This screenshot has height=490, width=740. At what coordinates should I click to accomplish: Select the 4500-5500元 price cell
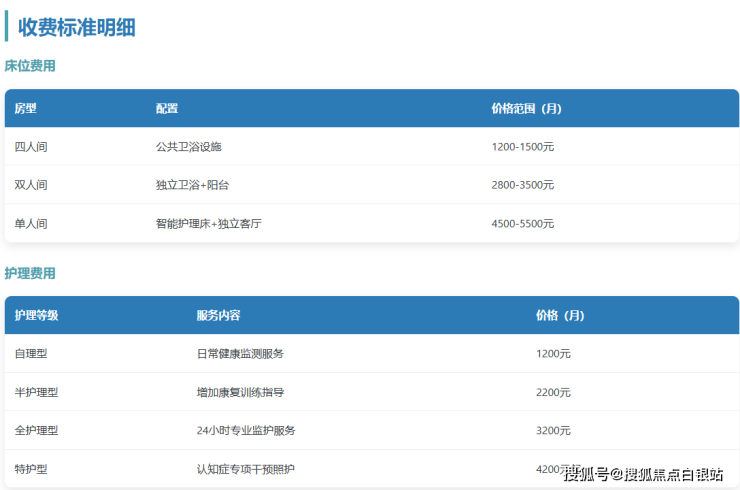[x=522, y=224]
